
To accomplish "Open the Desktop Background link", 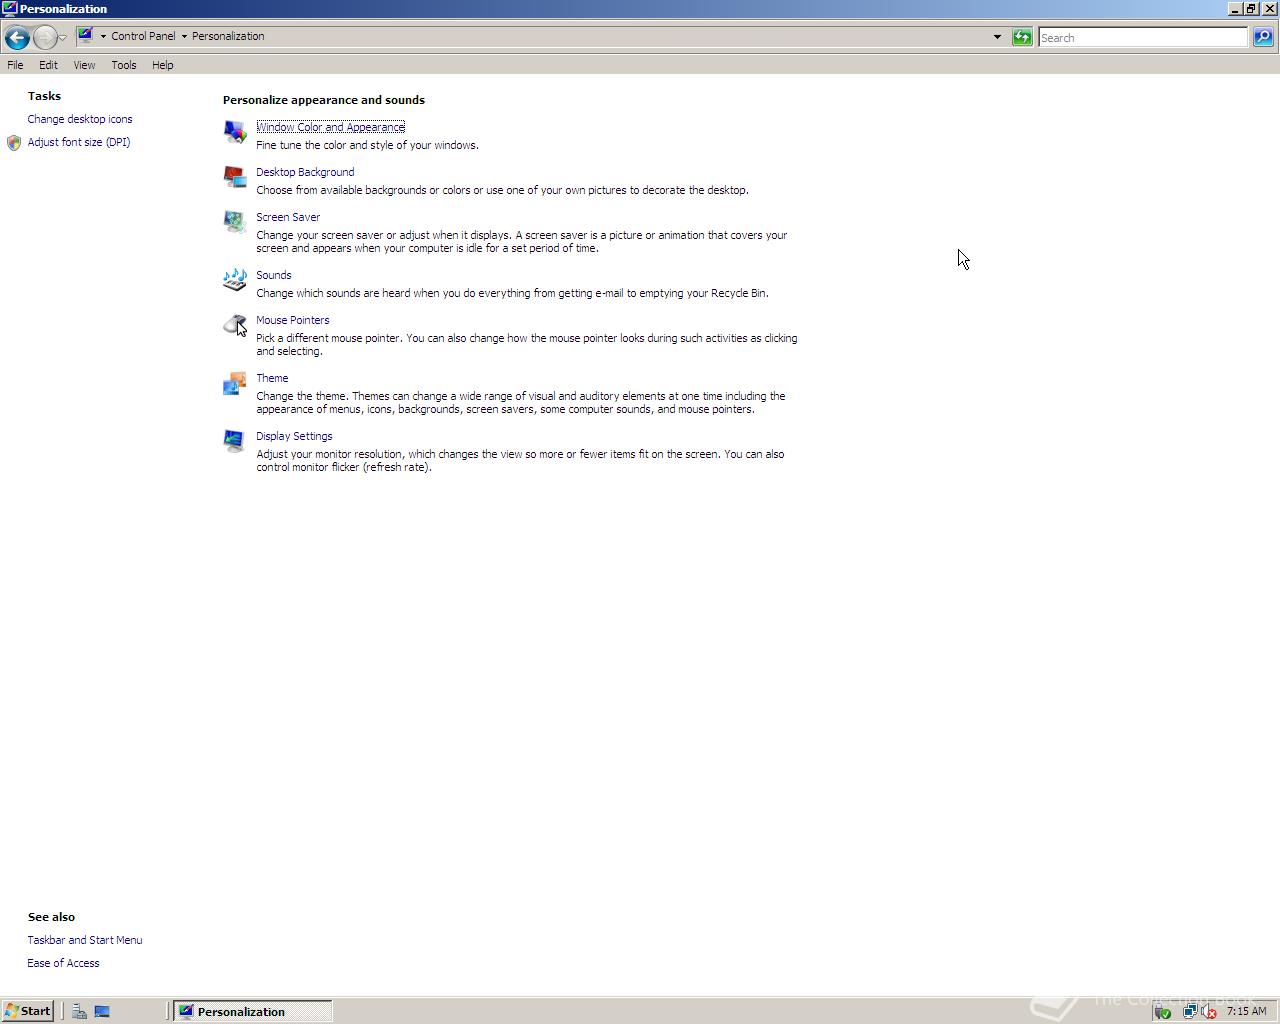I will pyautogui.click(x=305, y=172).
